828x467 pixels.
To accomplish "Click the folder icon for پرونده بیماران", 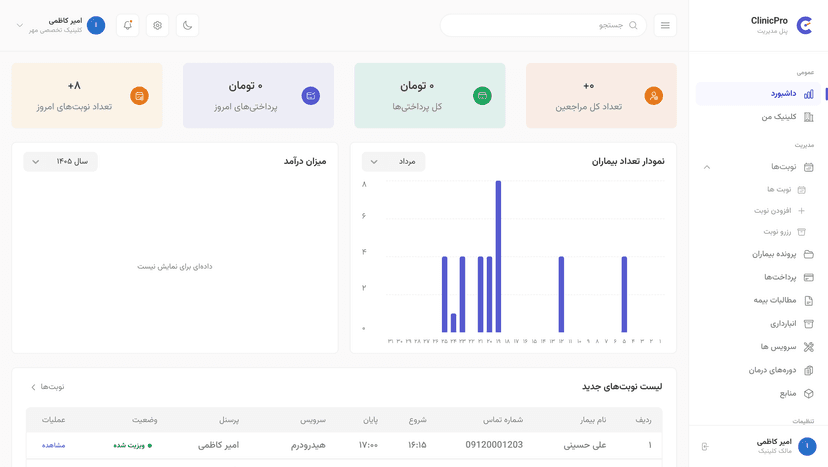I will click(808, 254).
